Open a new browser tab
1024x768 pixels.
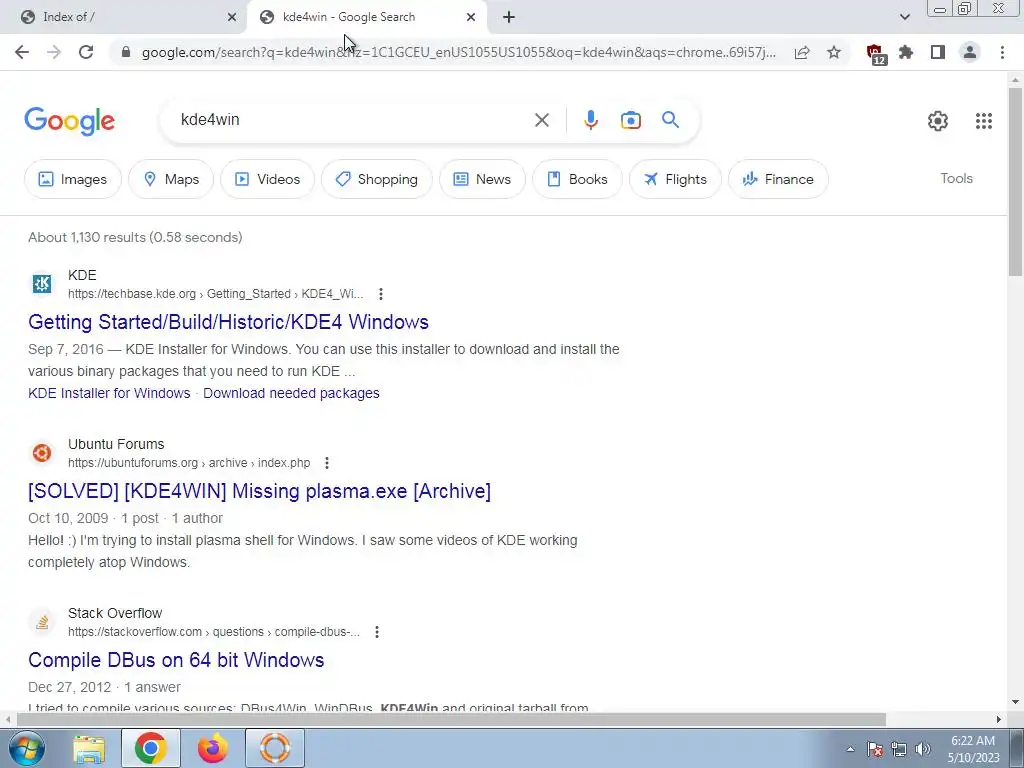[x=509, y=17]
